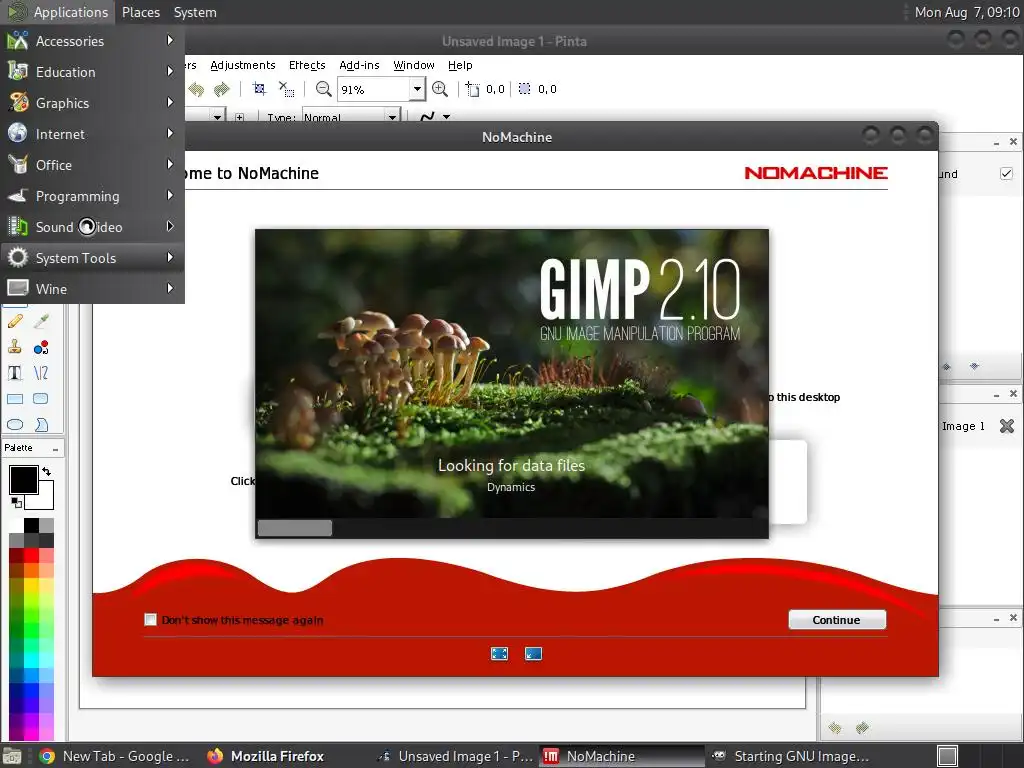Screen dimensions: 1024x768
Task: Open the System Tools submenu
Action: click(x=92, y=258)
